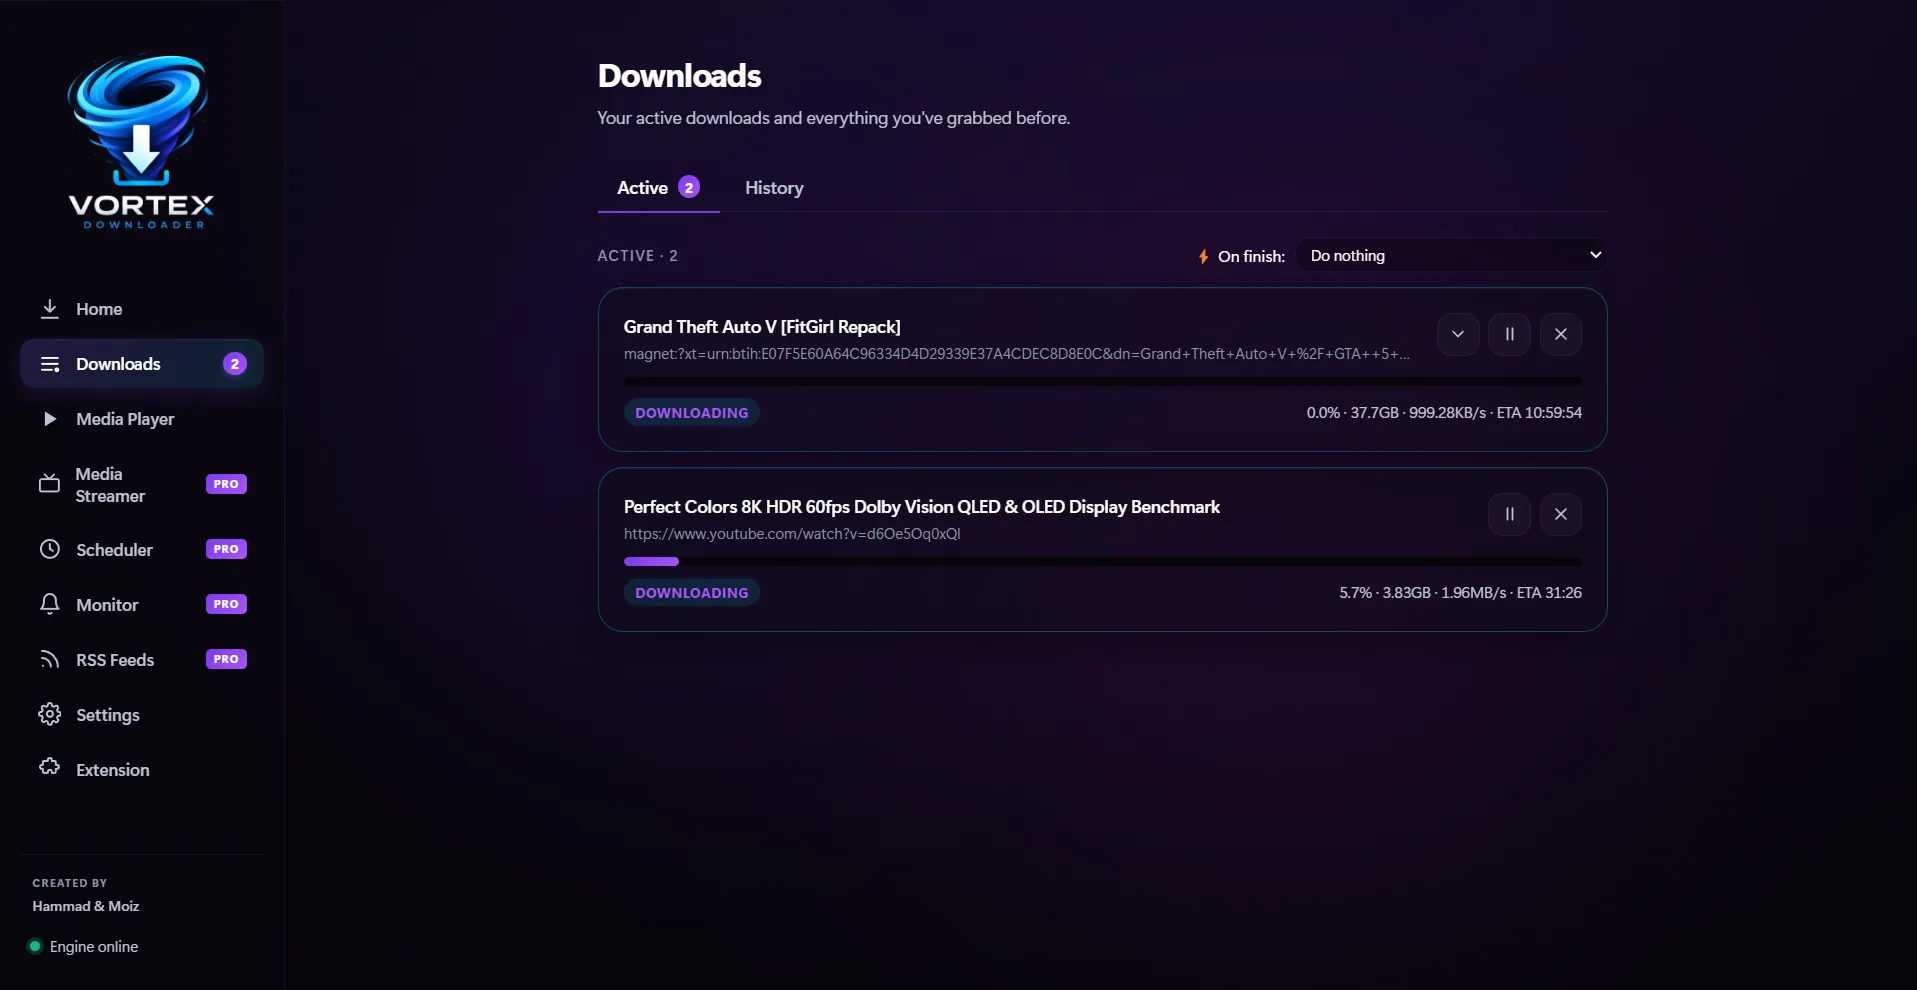Click DOWNLOADING badge on Perfect Colors 8K
This screenshot has height=990, width=1917.
tap(692, 593)
